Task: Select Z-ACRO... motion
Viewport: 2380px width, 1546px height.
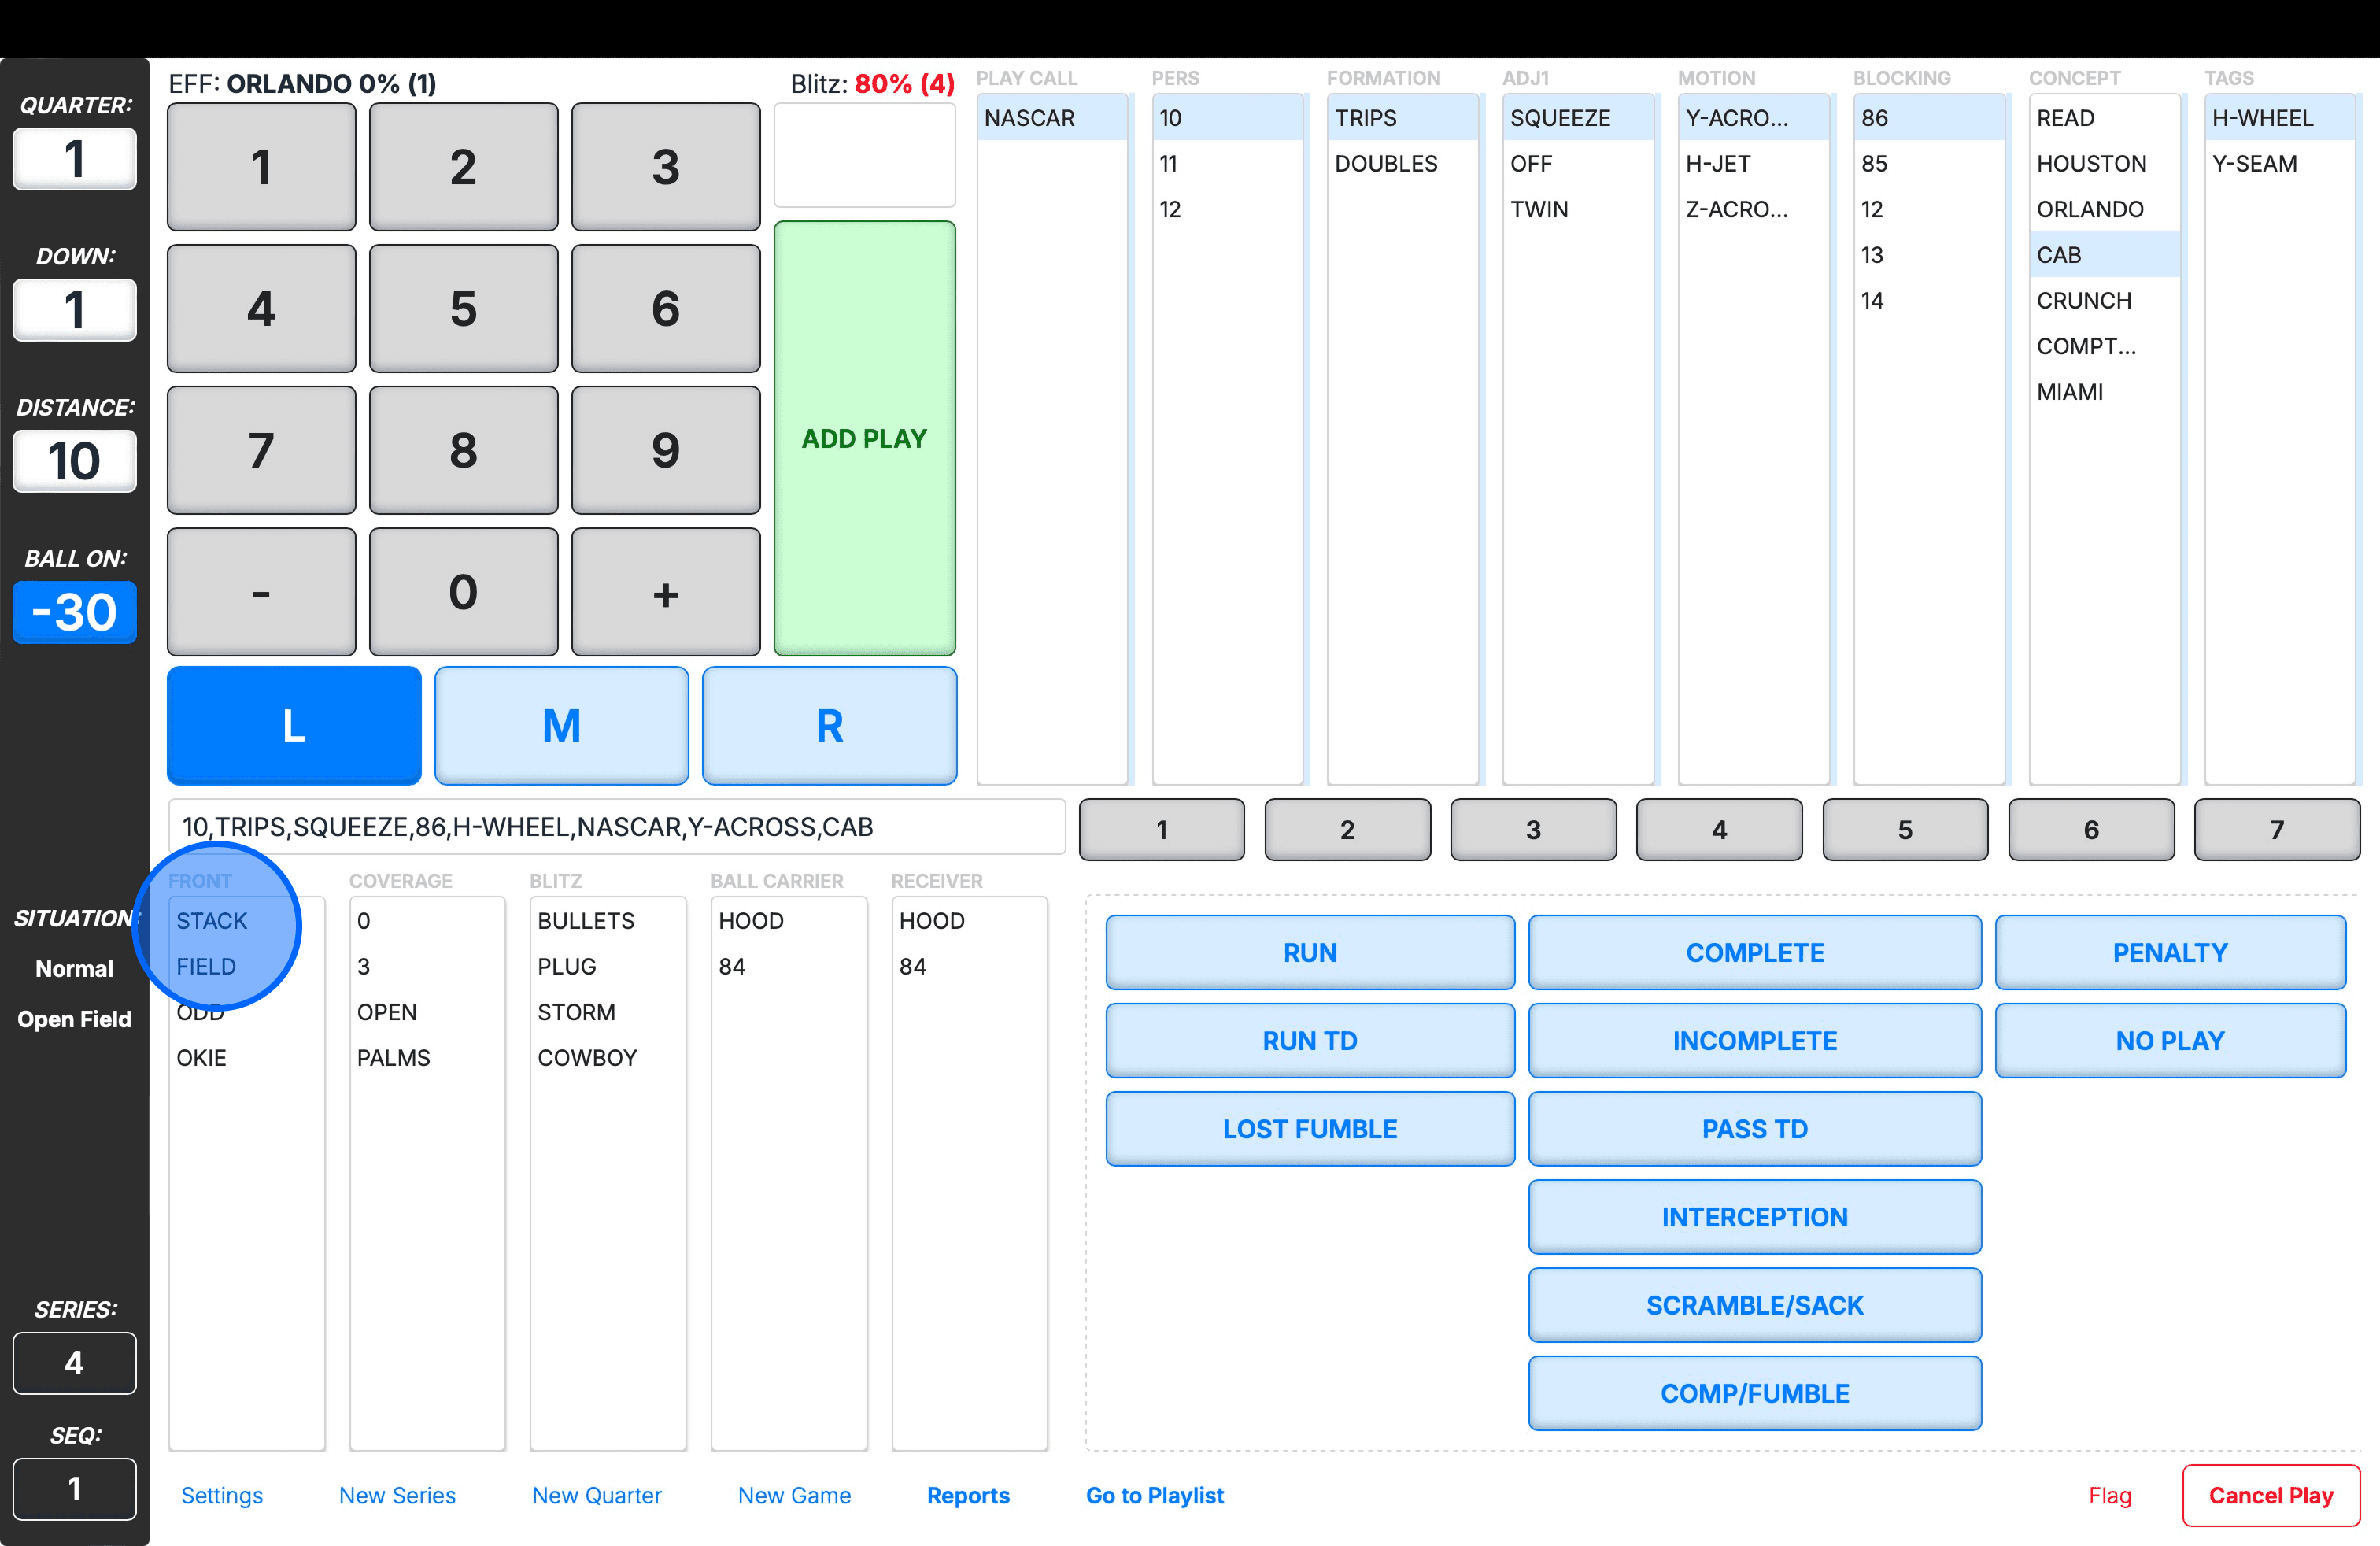Action: pyautogui.click(x=1753, y=209)
